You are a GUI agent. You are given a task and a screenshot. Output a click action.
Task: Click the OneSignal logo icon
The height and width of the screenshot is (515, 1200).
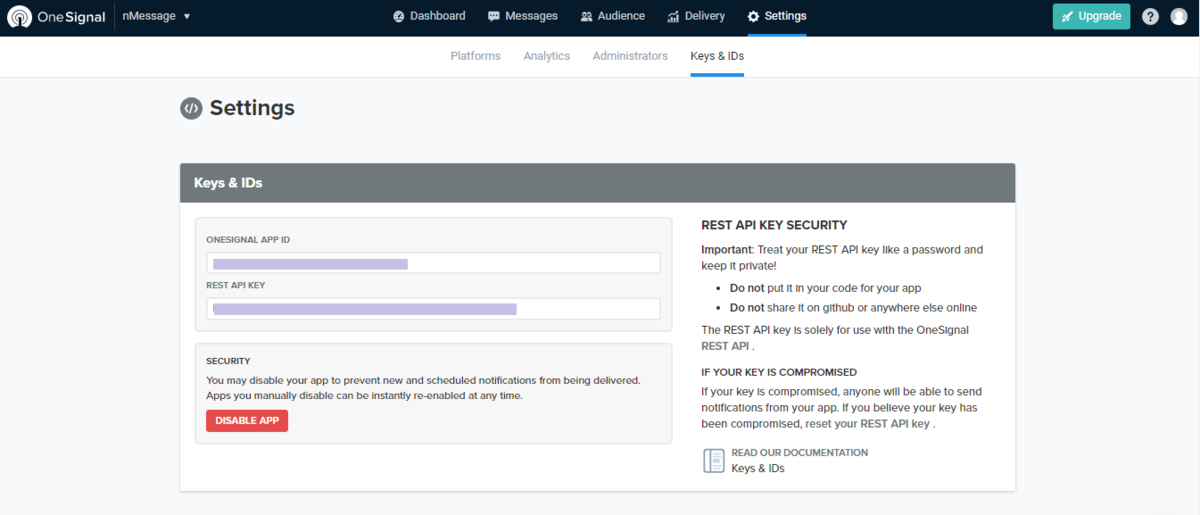pos(19,17)
